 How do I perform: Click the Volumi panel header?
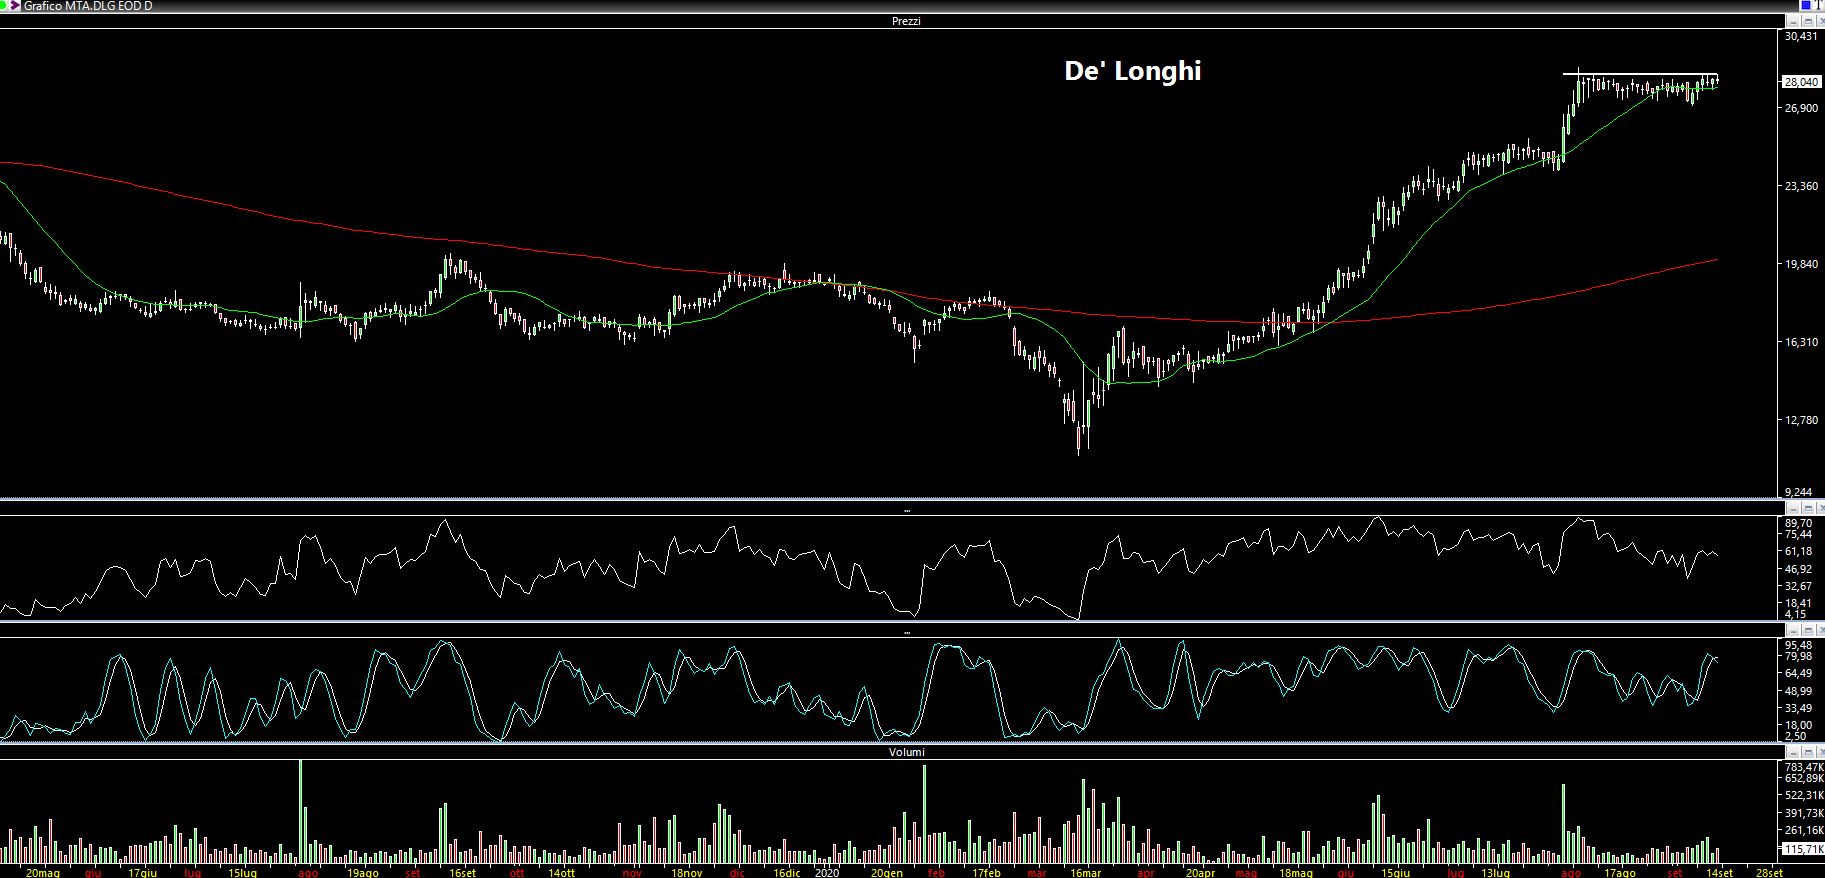point(906,752)
